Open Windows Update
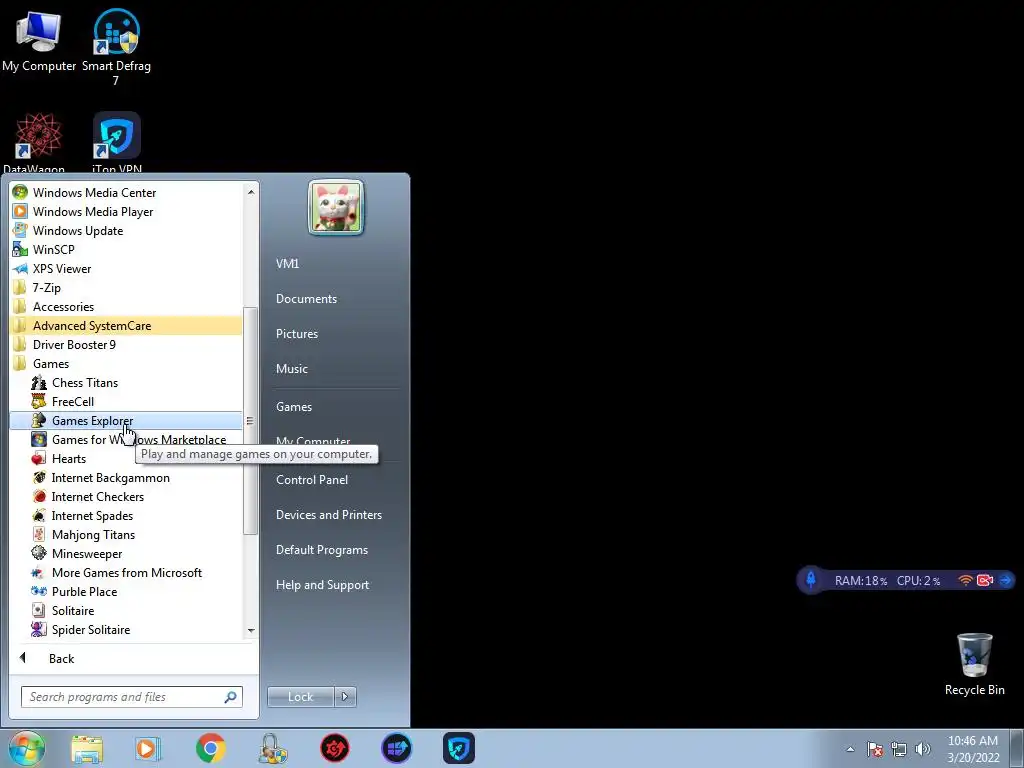Image resolution: width=1024 pixels, height=768 pixels. click(126, 231)
